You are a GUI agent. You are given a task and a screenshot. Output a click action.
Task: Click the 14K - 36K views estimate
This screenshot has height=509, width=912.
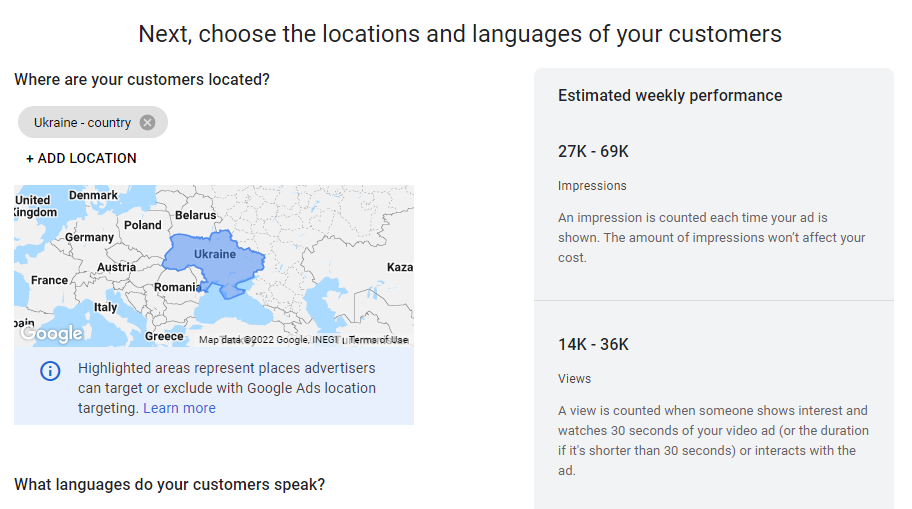point(593,344)
